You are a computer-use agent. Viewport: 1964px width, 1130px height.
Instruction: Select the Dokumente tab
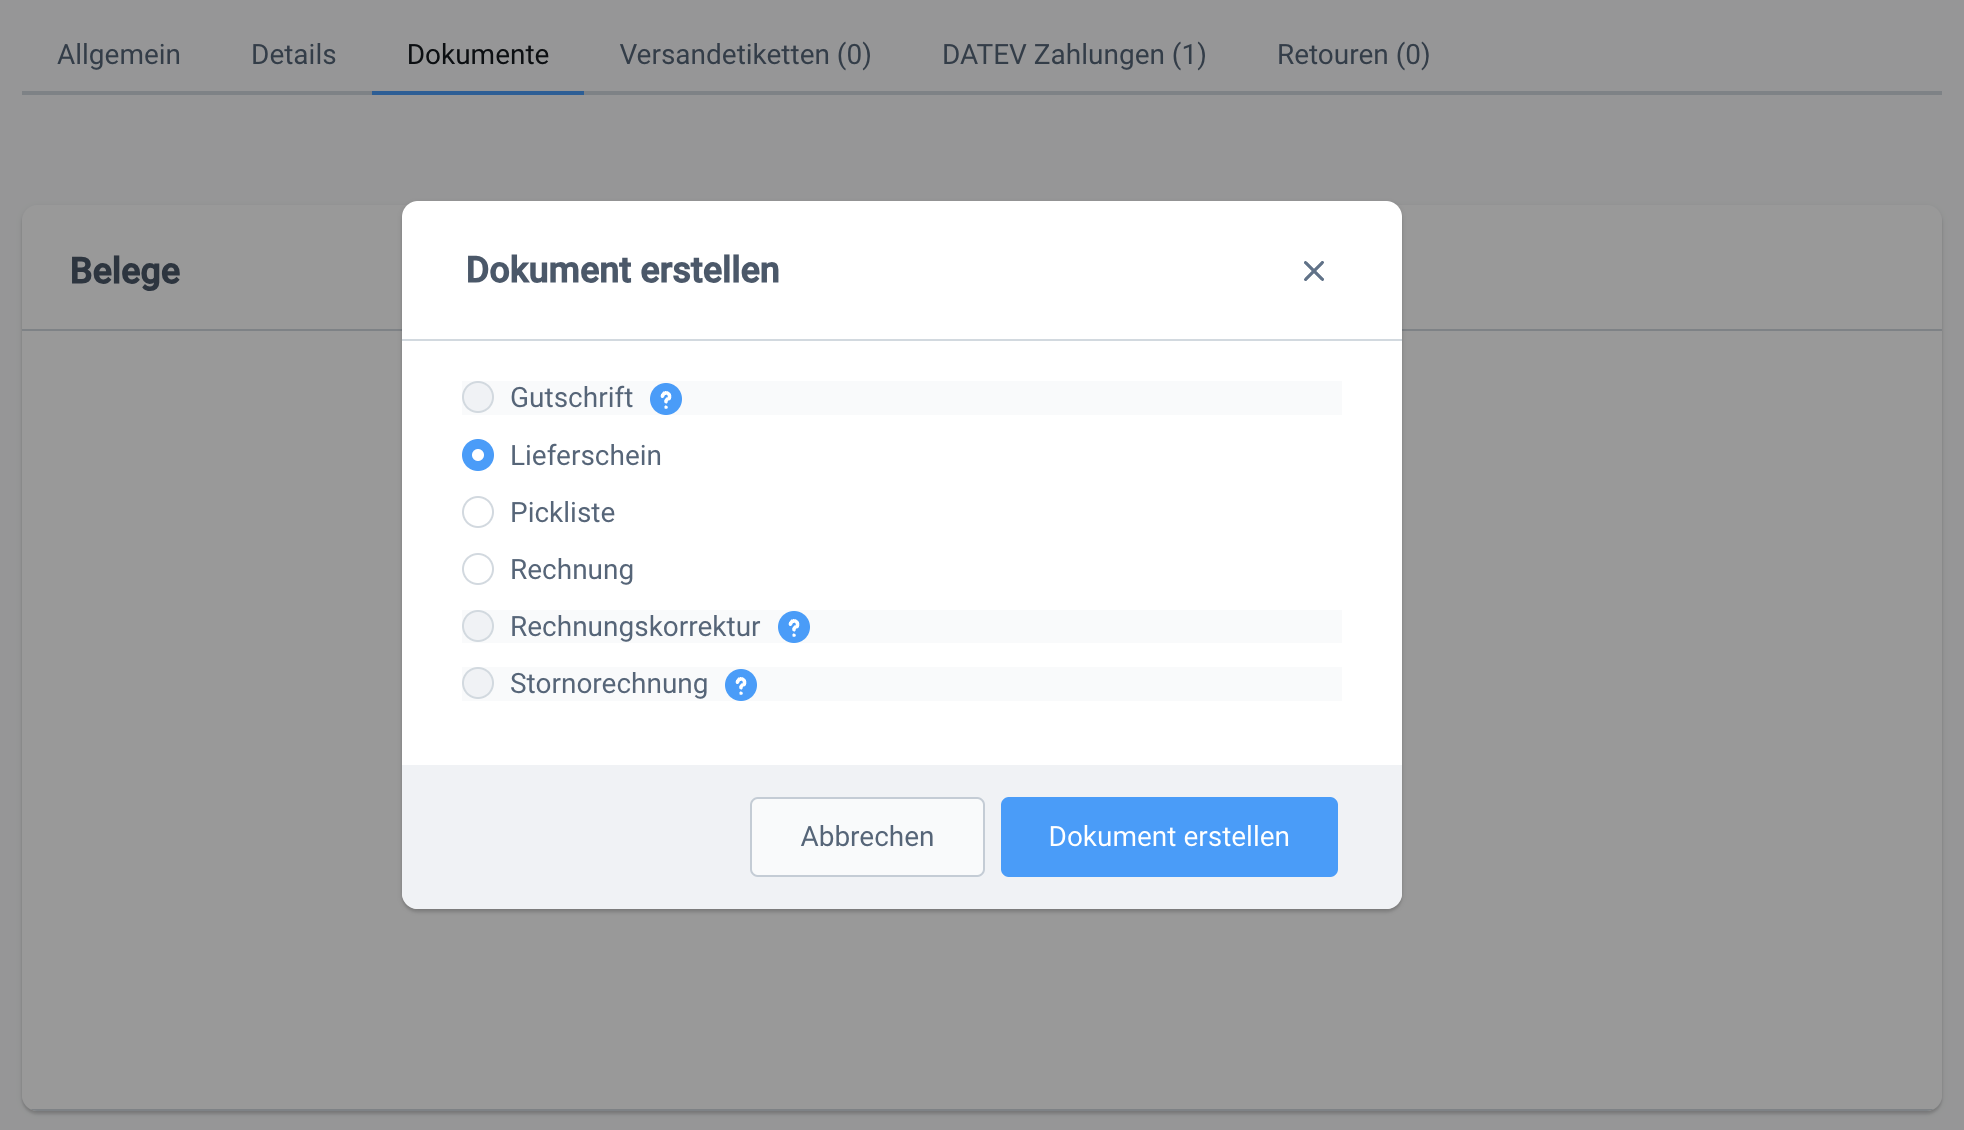477,55
